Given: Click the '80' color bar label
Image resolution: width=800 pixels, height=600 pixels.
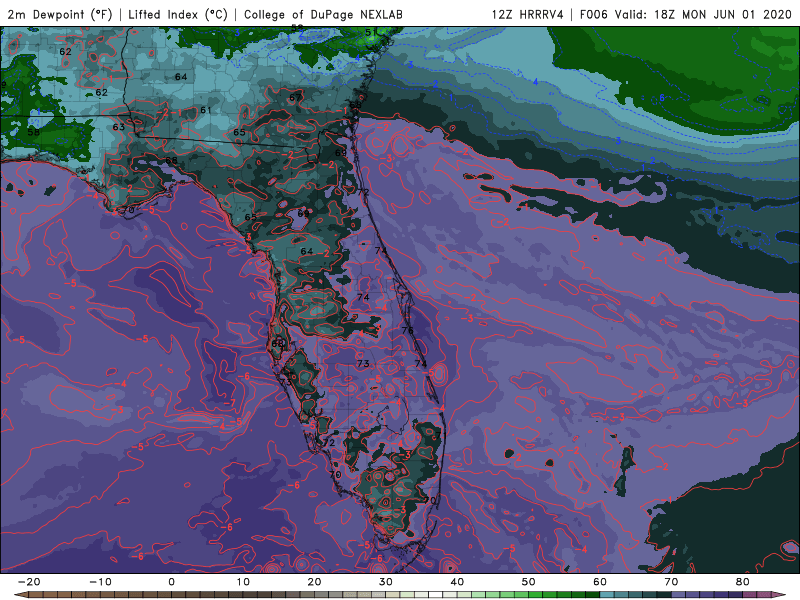Looking at the screenshot, I should tap(743, 582).
